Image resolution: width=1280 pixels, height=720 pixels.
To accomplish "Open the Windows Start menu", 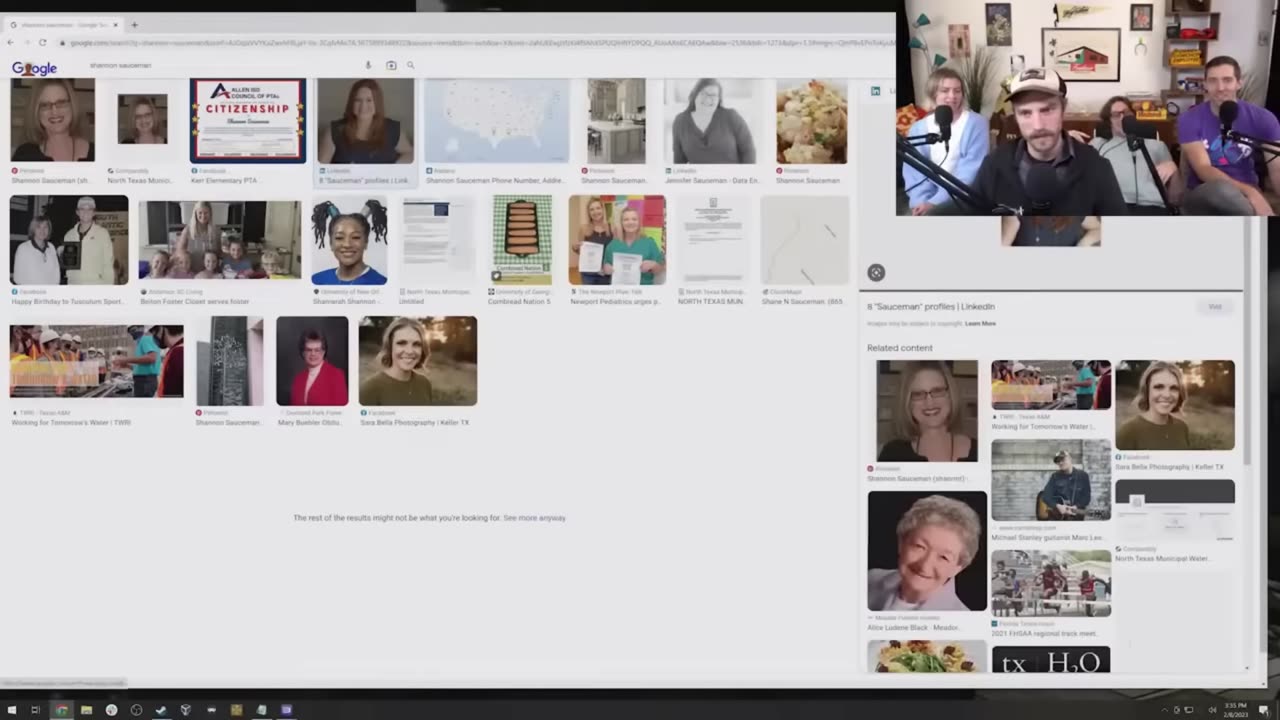I will (x=12, y=710).
